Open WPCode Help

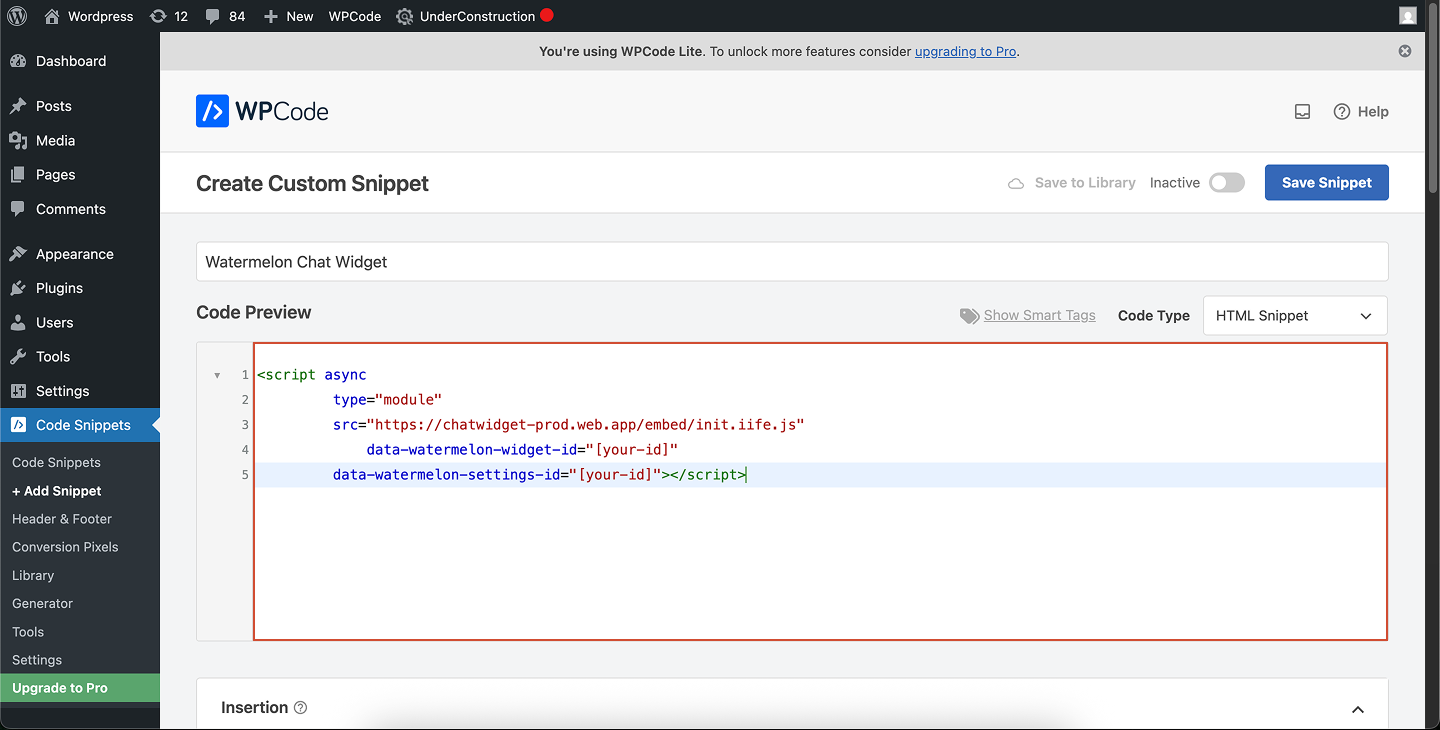[x=1361, y=111]
